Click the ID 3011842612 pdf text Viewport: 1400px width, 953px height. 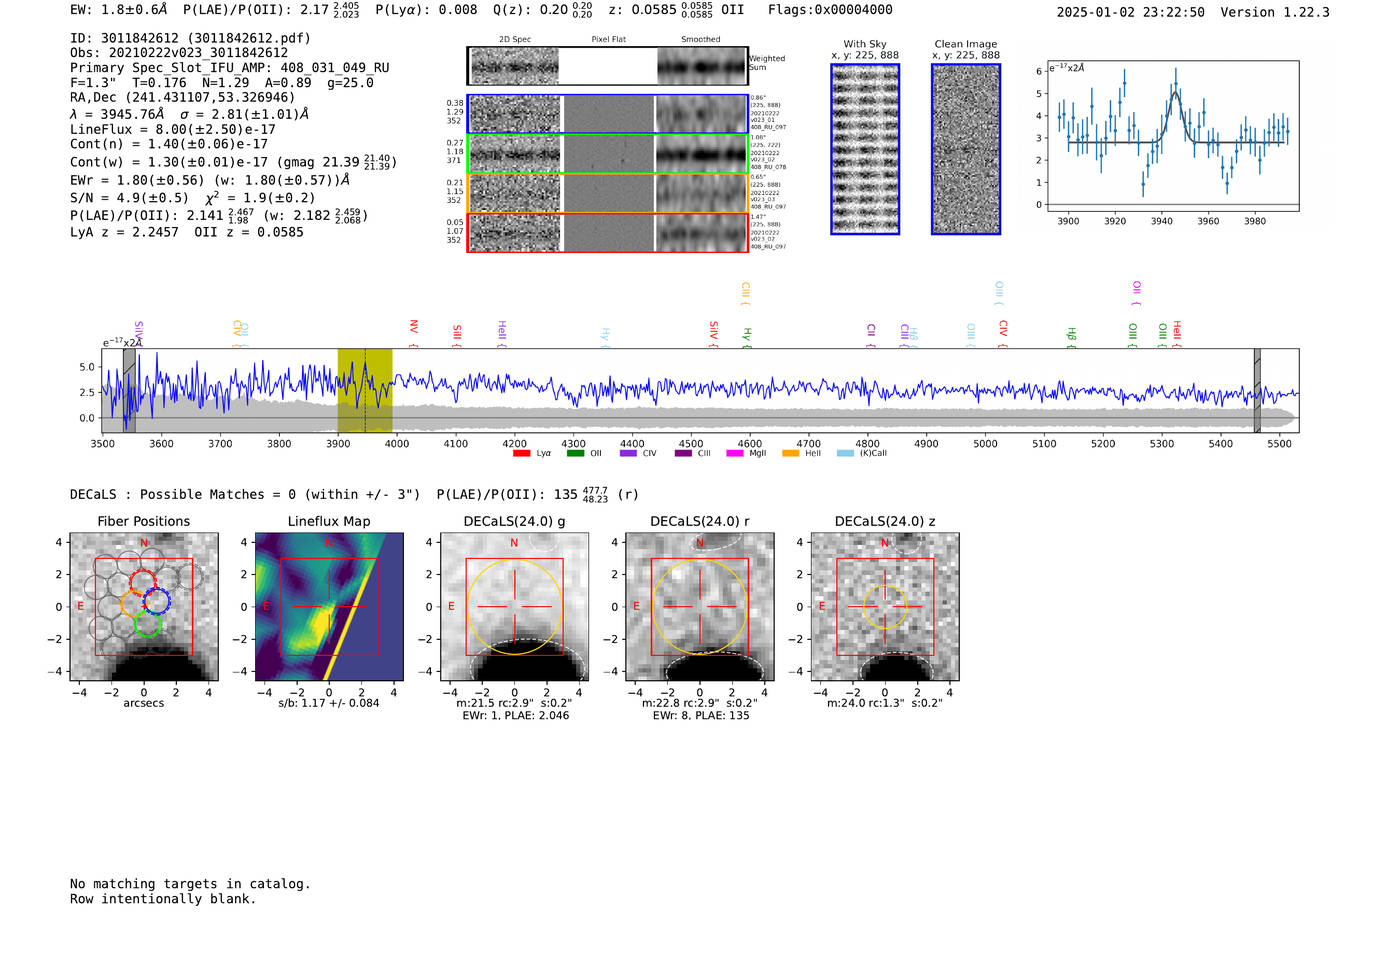190,38
